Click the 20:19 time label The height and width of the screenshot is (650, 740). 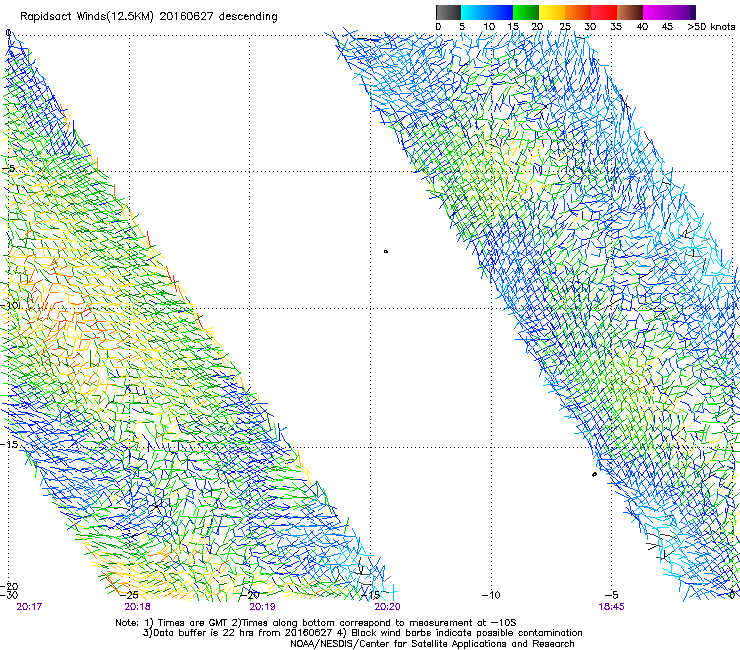(x=262, y=607)
